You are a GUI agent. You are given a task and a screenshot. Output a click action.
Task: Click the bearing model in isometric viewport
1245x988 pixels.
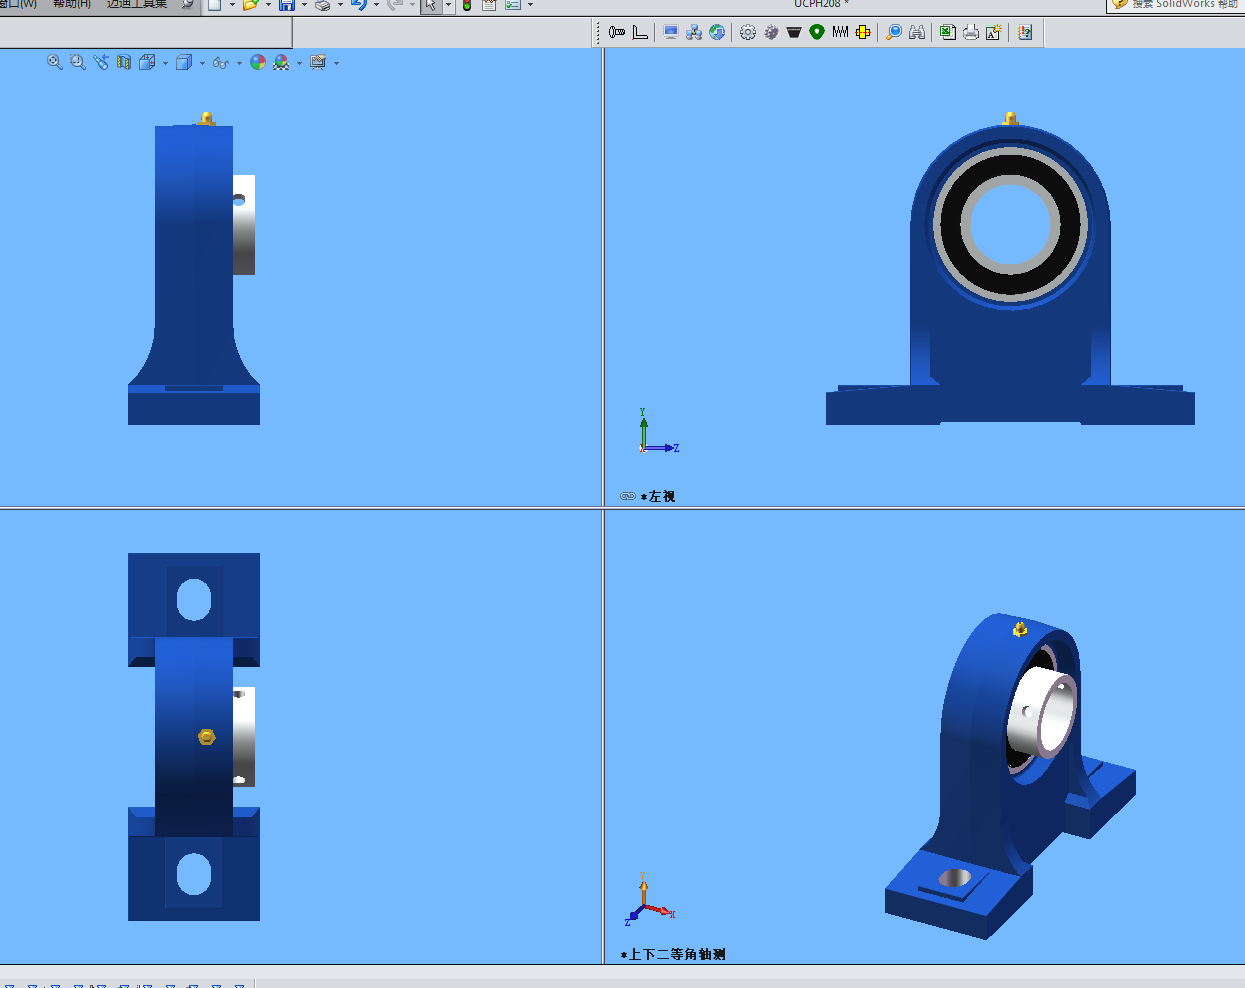(x=1005, y=770)
